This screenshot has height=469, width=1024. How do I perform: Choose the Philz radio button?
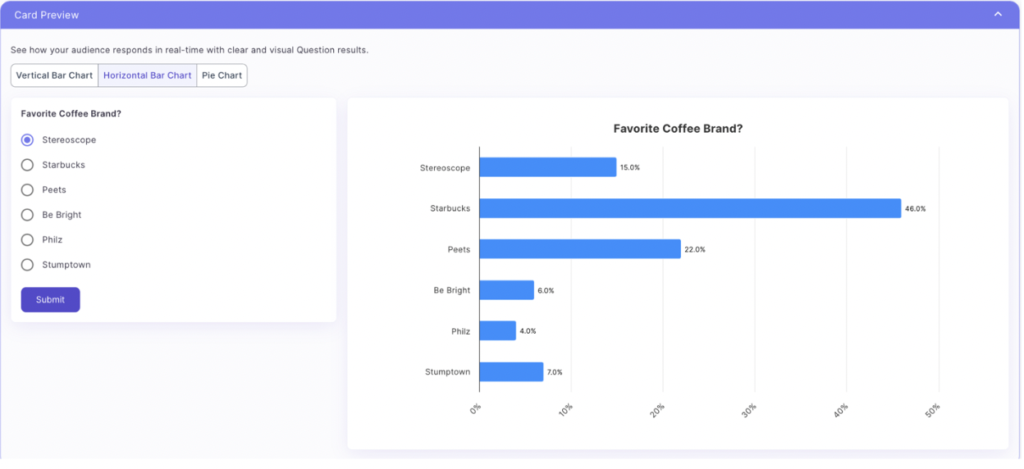[28, 240]
